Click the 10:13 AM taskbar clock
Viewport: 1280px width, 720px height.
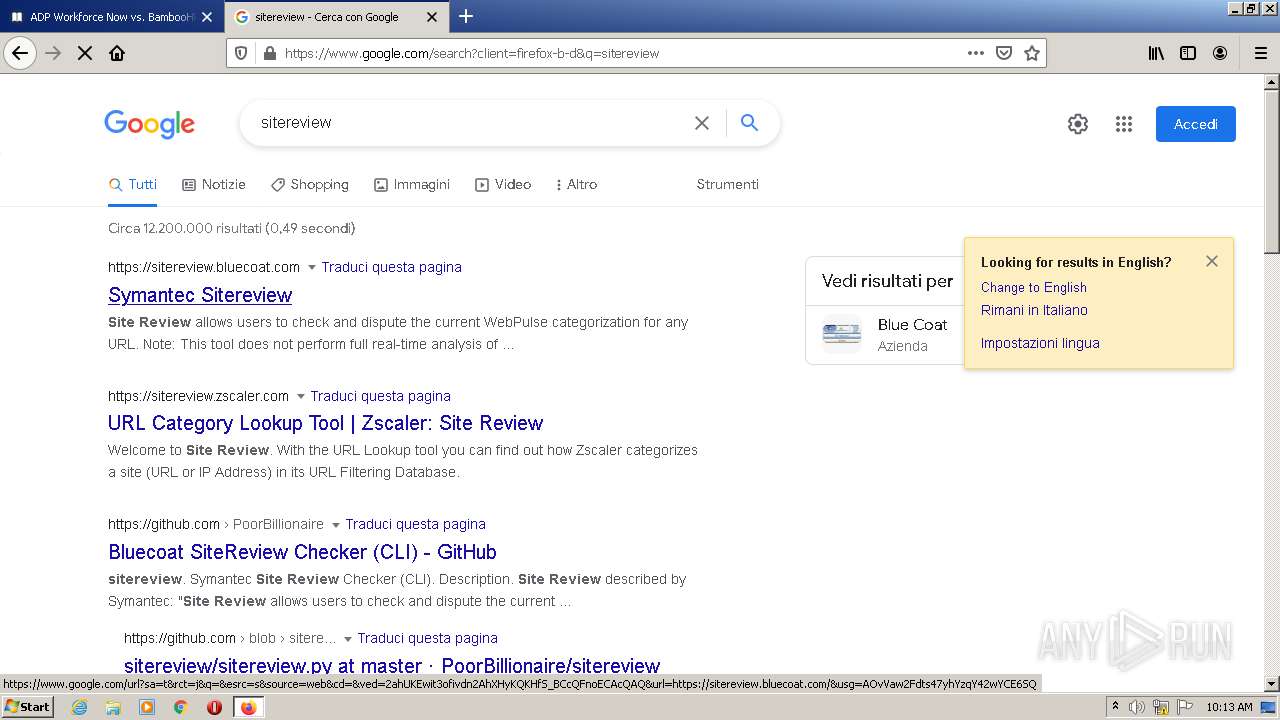tap(1229, 707)
